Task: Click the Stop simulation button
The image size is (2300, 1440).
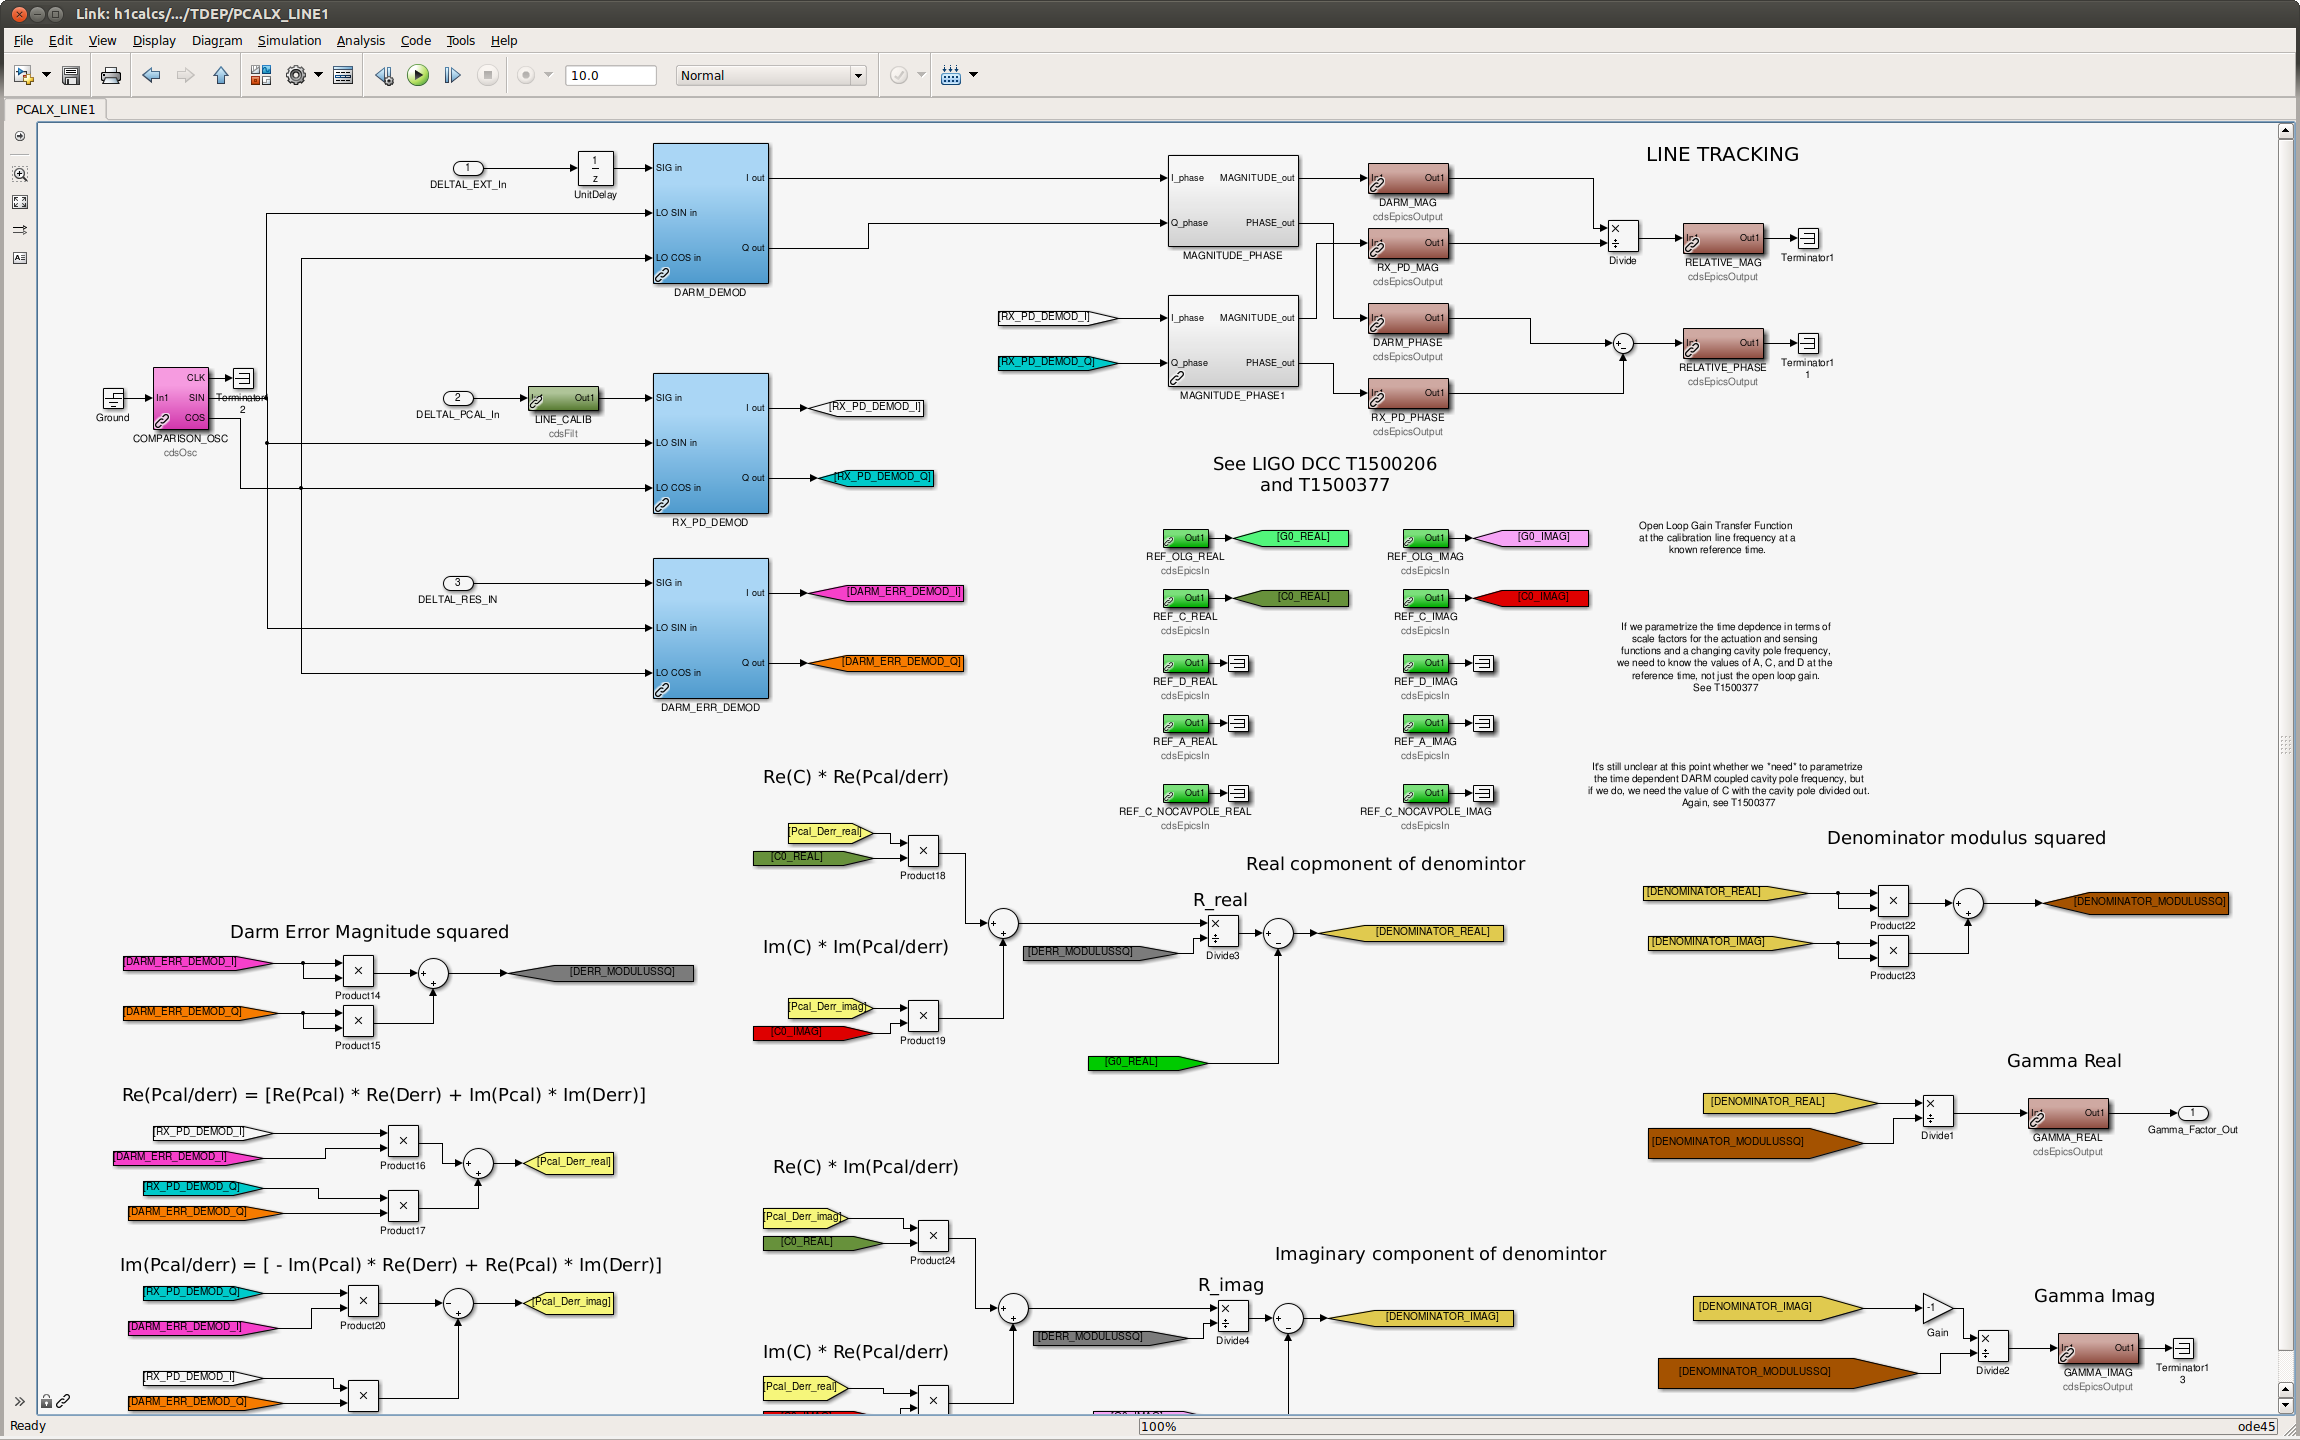Action: click(487, 75)
